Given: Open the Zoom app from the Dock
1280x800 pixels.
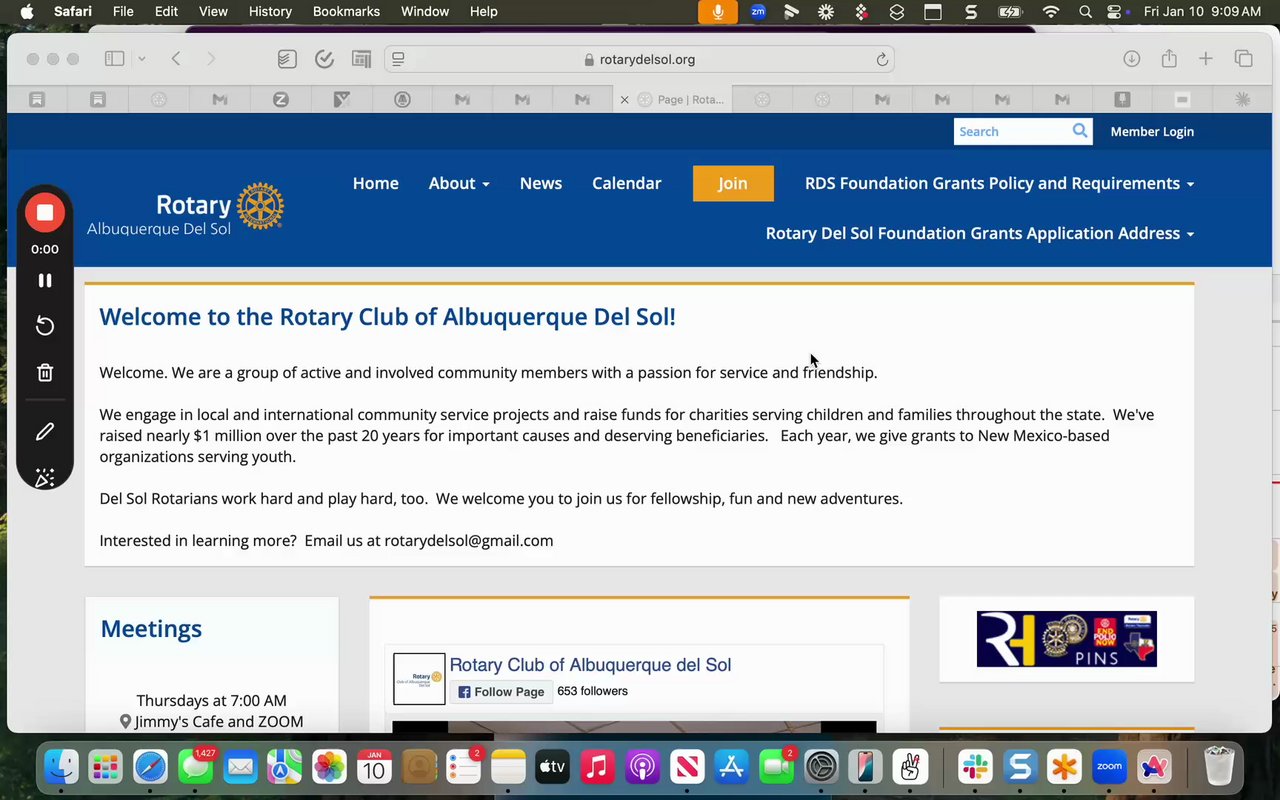Looking at the screenshot, I should (x=1109, y=767).
